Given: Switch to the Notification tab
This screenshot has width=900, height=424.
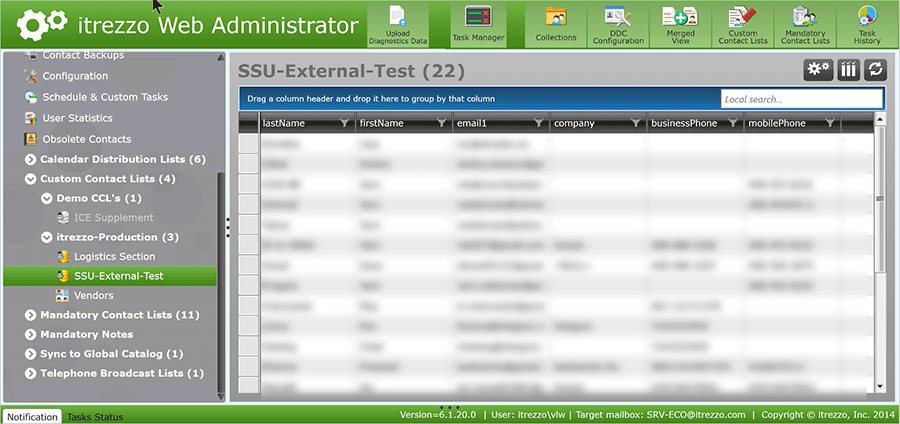Looking at the screenshot, I should [x=32, y=417].
